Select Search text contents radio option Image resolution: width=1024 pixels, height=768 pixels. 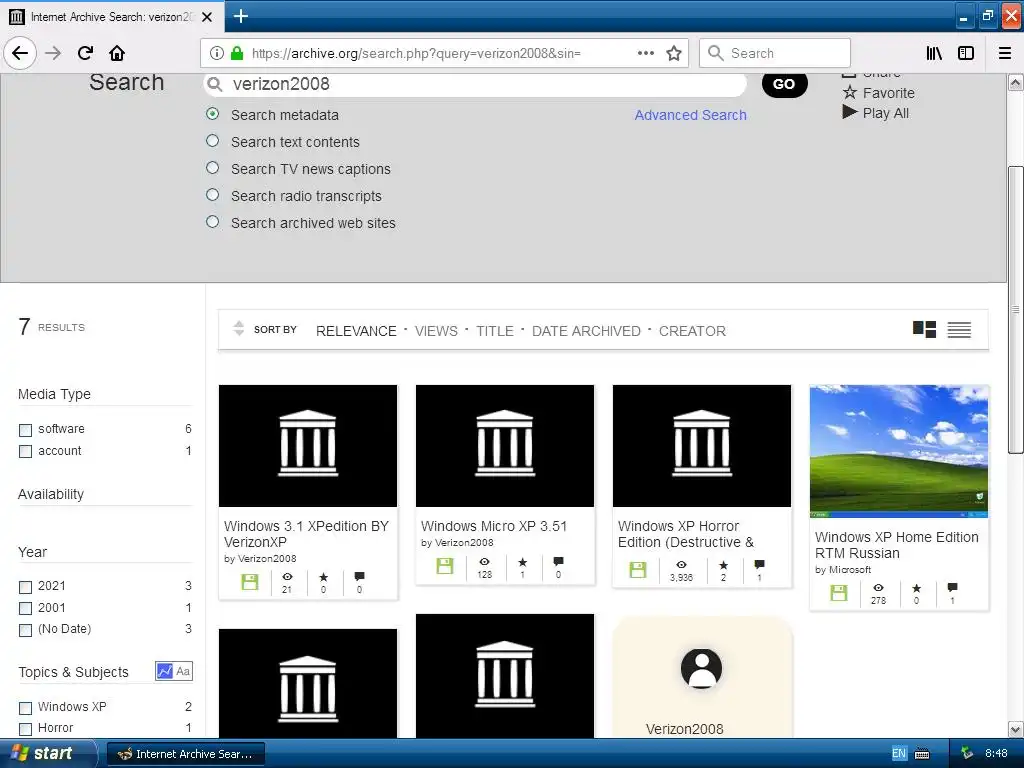coord(212,140)
